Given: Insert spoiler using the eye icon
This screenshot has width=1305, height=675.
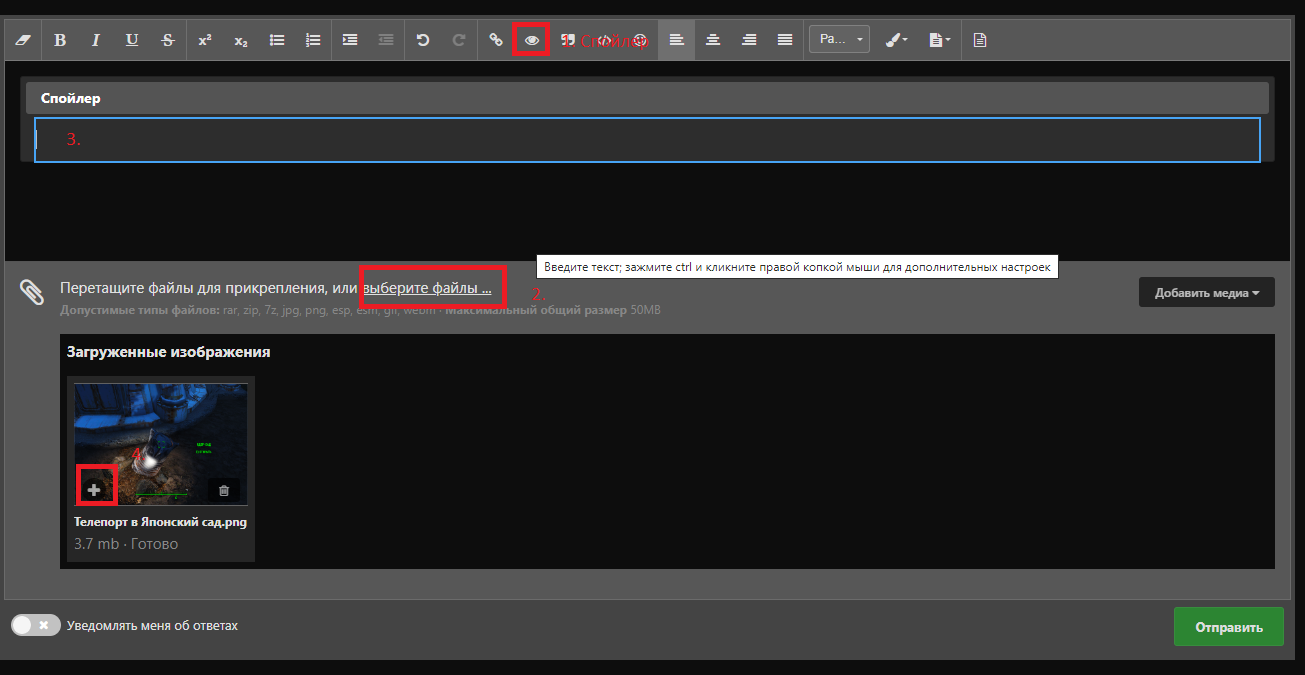Looking at the screenshot, I should coord(532,40).
